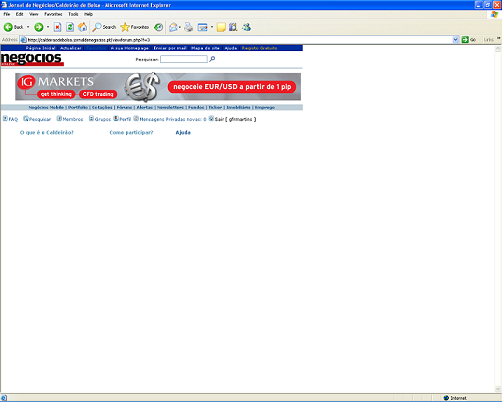The height and width of the screenshot is (402, 502).
Task: Click the icon beside forum Pesquisar link
Action: click(26, 118)
